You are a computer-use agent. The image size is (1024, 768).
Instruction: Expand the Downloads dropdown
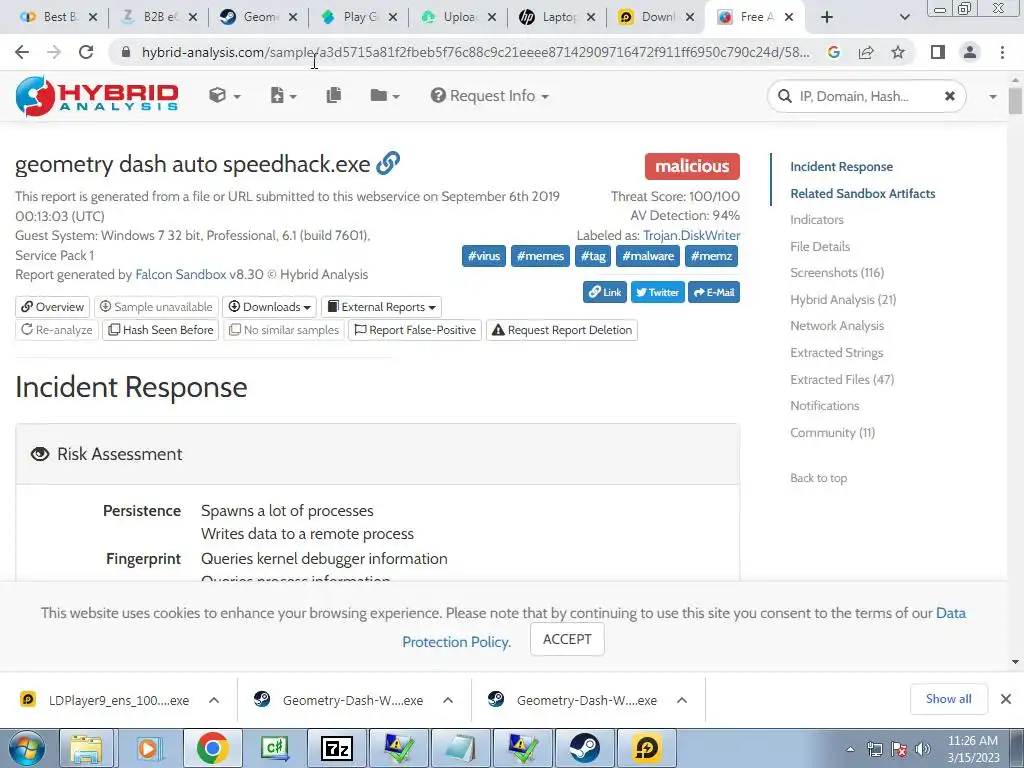(x=269, y=307)
